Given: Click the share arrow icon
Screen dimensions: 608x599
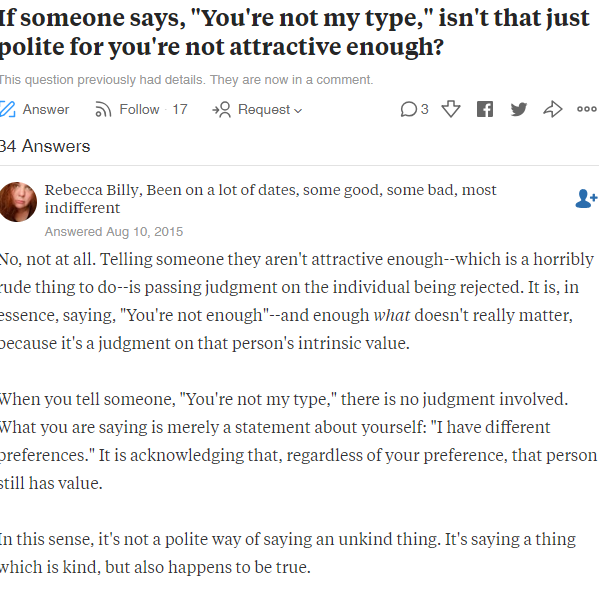Looking at the screenshot, I should pyautogui.click(x=552, y=110).
